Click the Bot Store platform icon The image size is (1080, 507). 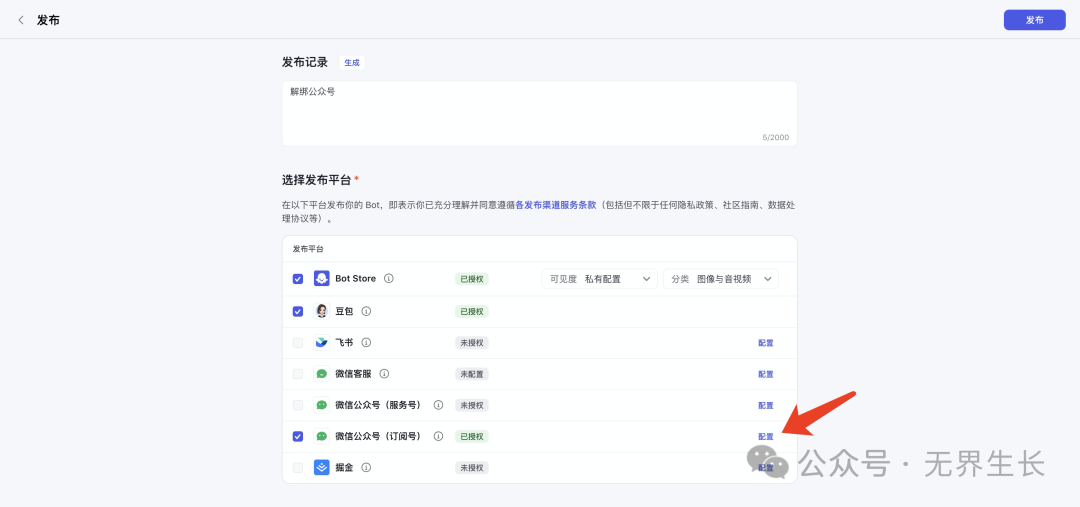tap(322, 279)
